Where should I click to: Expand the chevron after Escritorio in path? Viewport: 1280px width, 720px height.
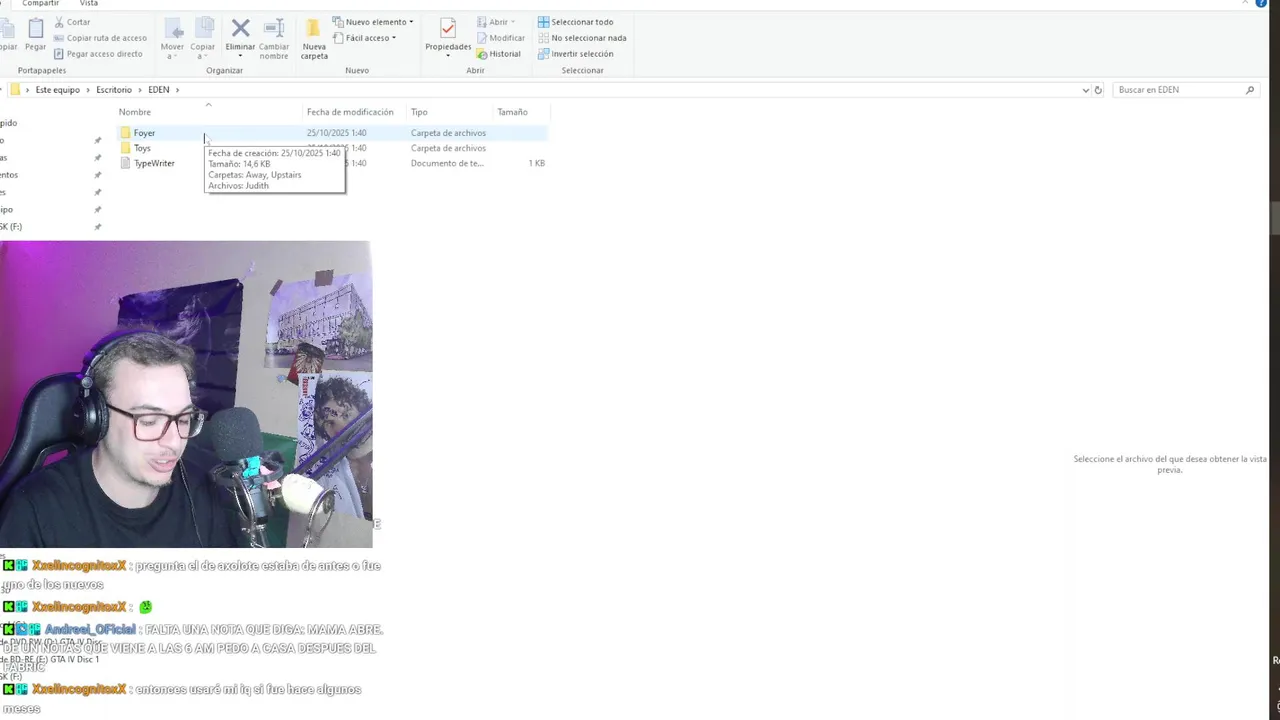(x=139, y=90)
